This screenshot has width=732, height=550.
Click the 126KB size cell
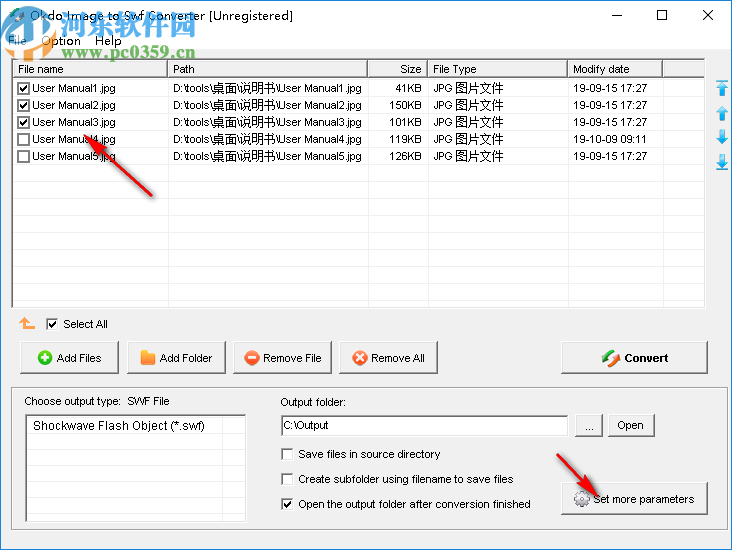405,156
